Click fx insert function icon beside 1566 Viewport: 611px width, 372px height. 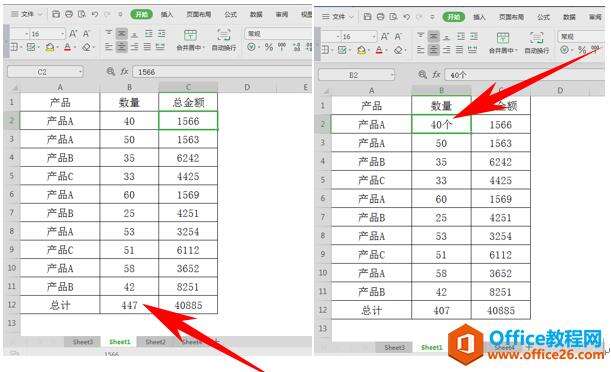click(124, 72)
